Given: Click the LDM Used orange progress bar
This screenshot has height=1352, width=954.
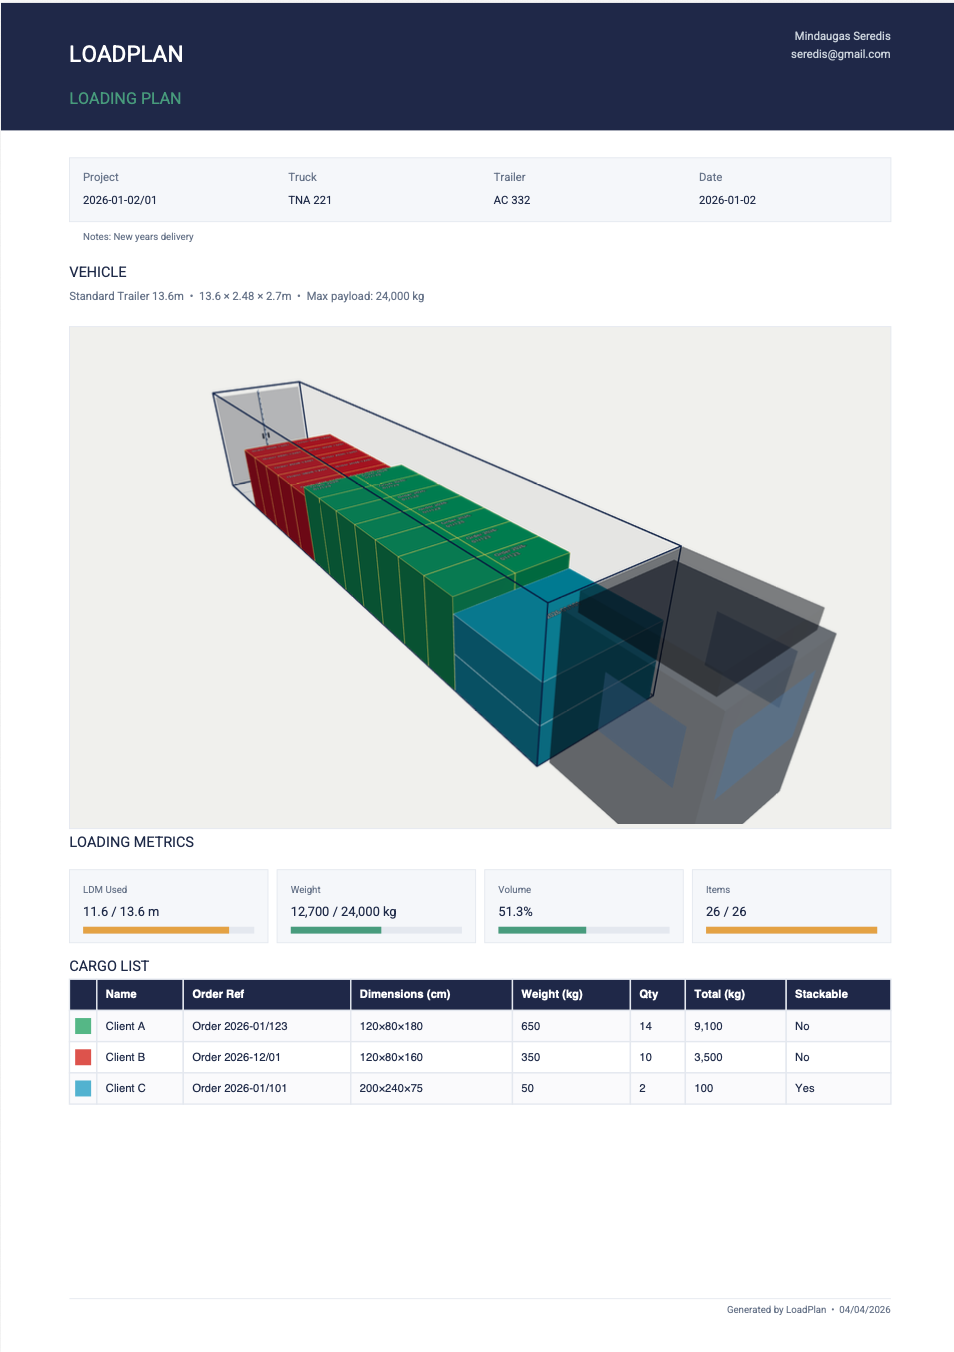Looking at the screenshot, I should pos(156,930).
